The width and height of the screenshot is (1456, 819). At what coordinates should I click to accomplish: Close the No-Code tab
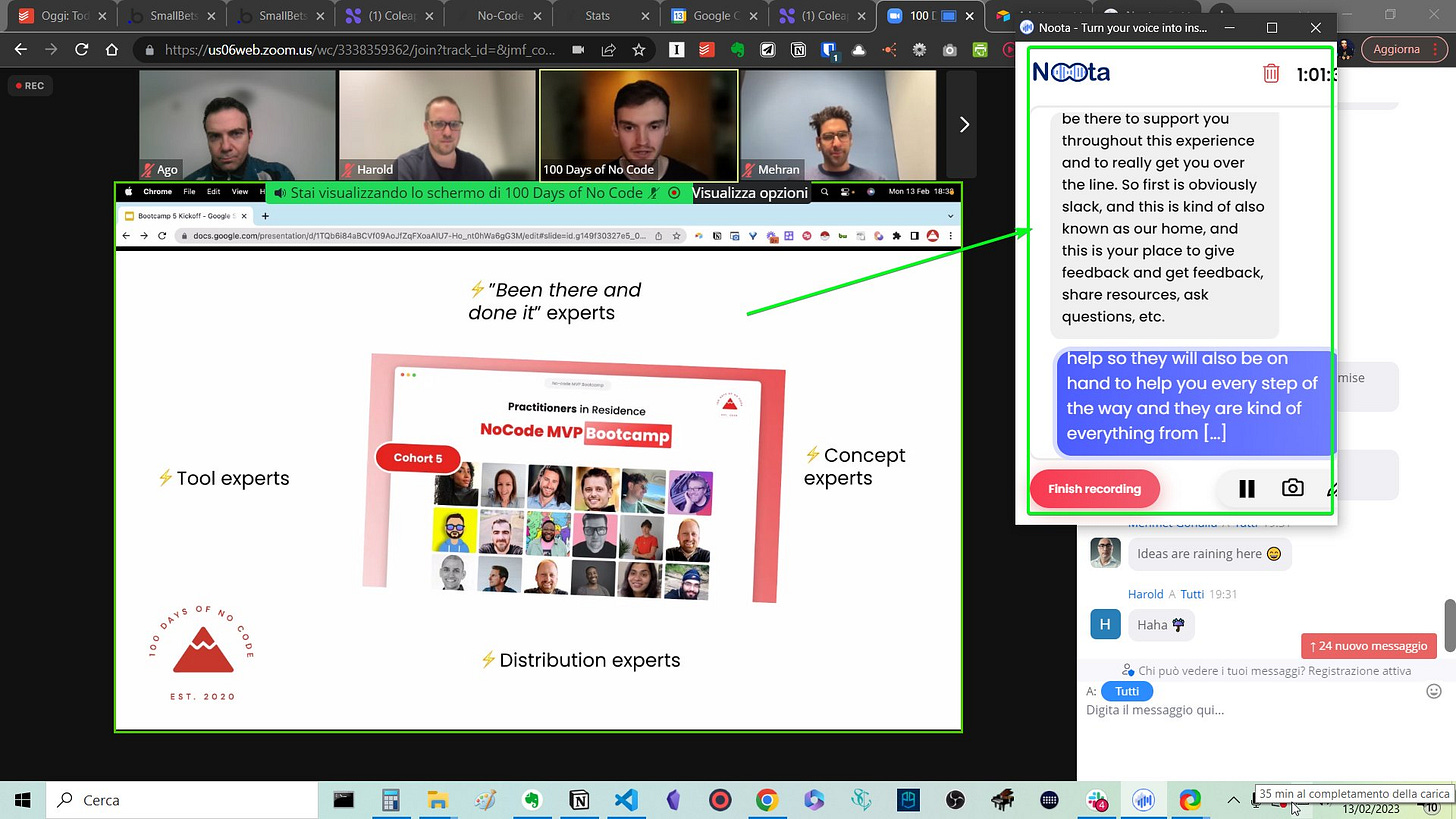pos(536,16)
